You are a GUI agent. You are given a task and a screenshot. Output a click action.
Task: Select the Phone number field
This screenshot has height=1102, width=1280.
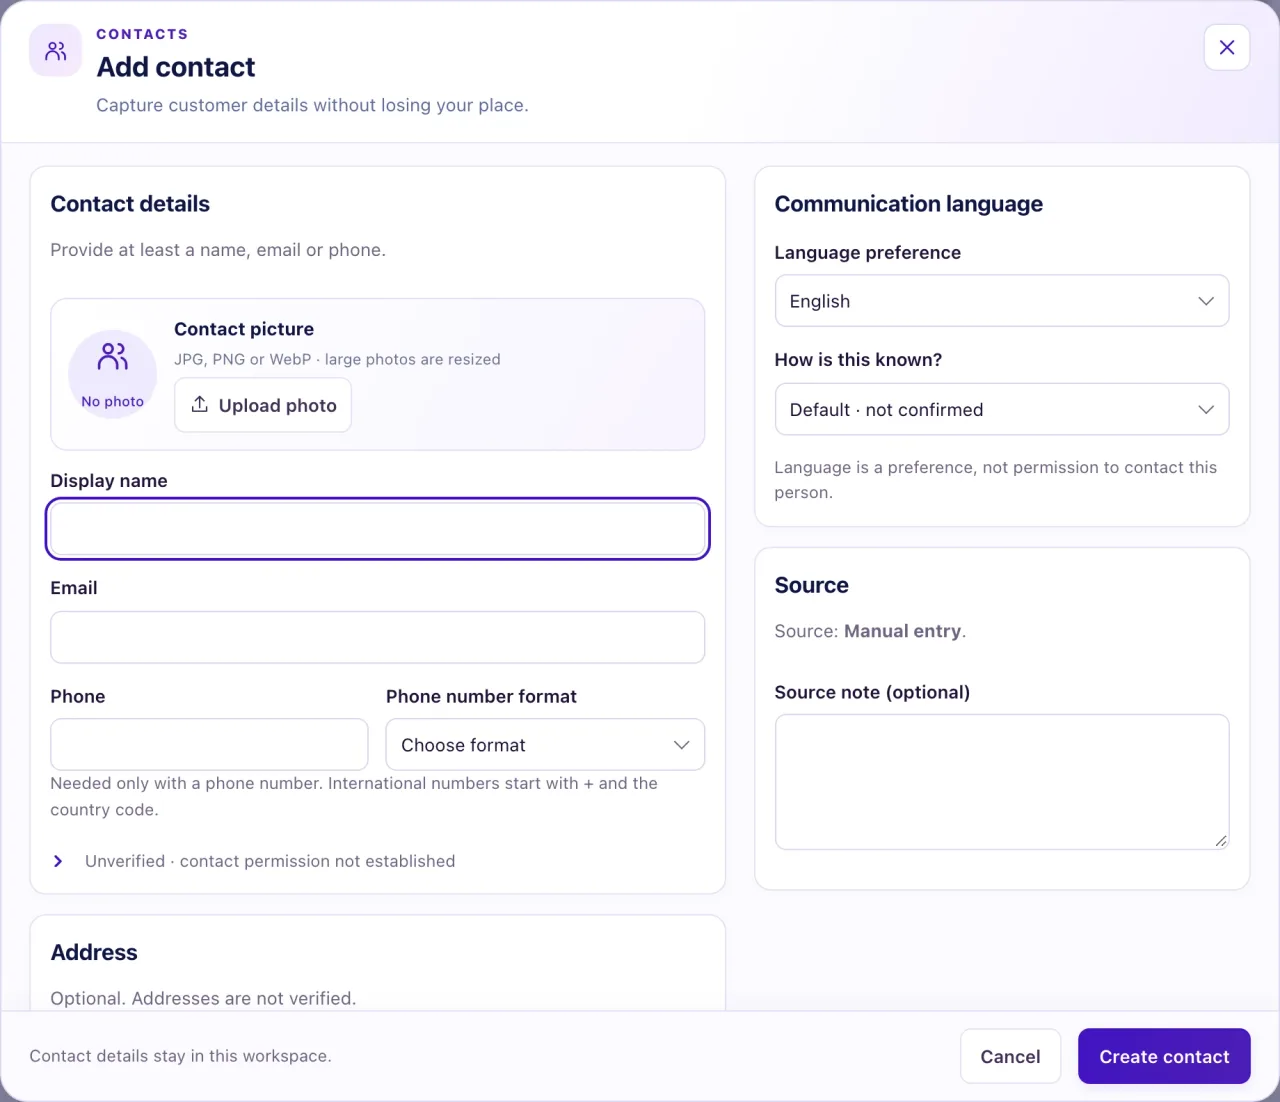click(209, 744)
